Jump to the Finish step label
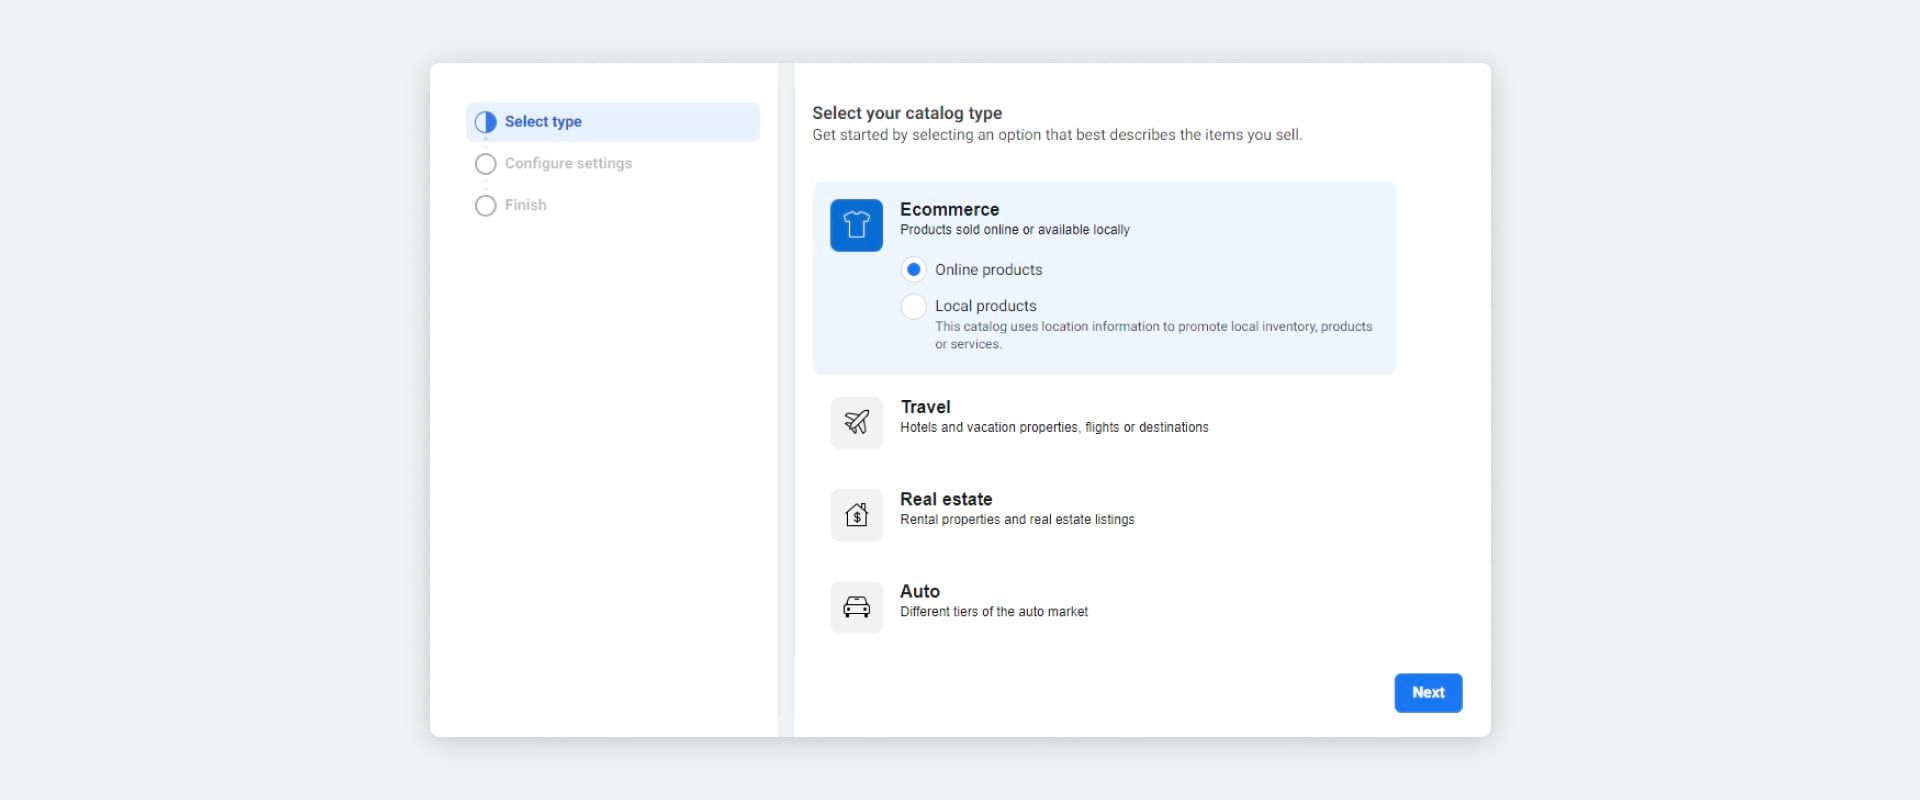The height and width of the screenshot is (800, 1920). tap(525, 205)
